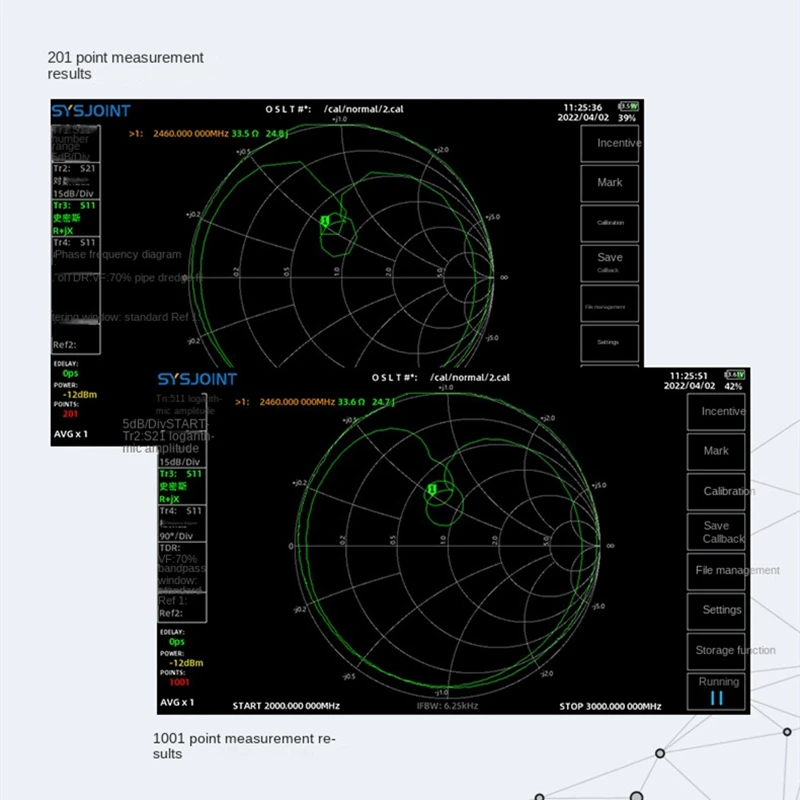The height and width of the screenshot is (800, 800).
Task: Click the 11:25:51 clock display
Action: pos(689,376)
